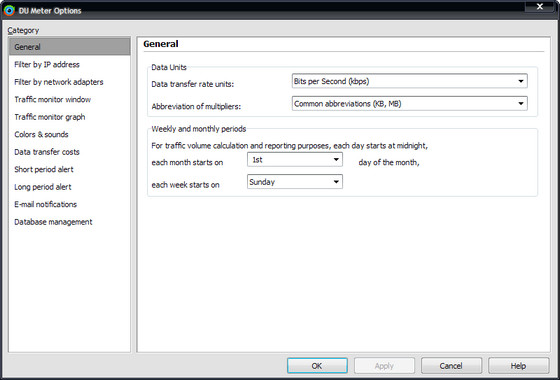Image resolution: width=560 pixels, height=380 pixels.
Task: Select Short period alert category
Action: (70, 169)
